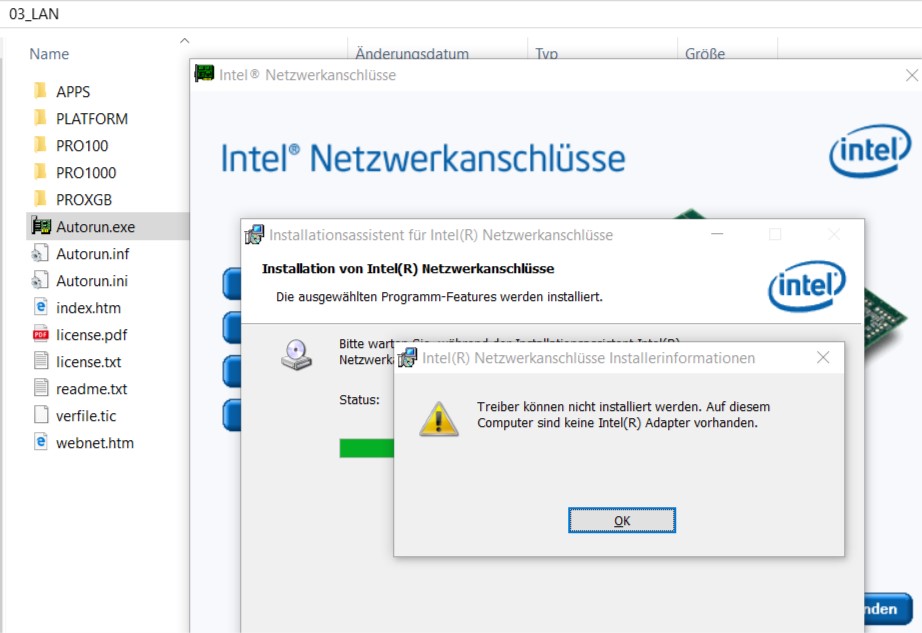922x633 pixels.
Task: Open the APPS folder
Action: [73, 92]
